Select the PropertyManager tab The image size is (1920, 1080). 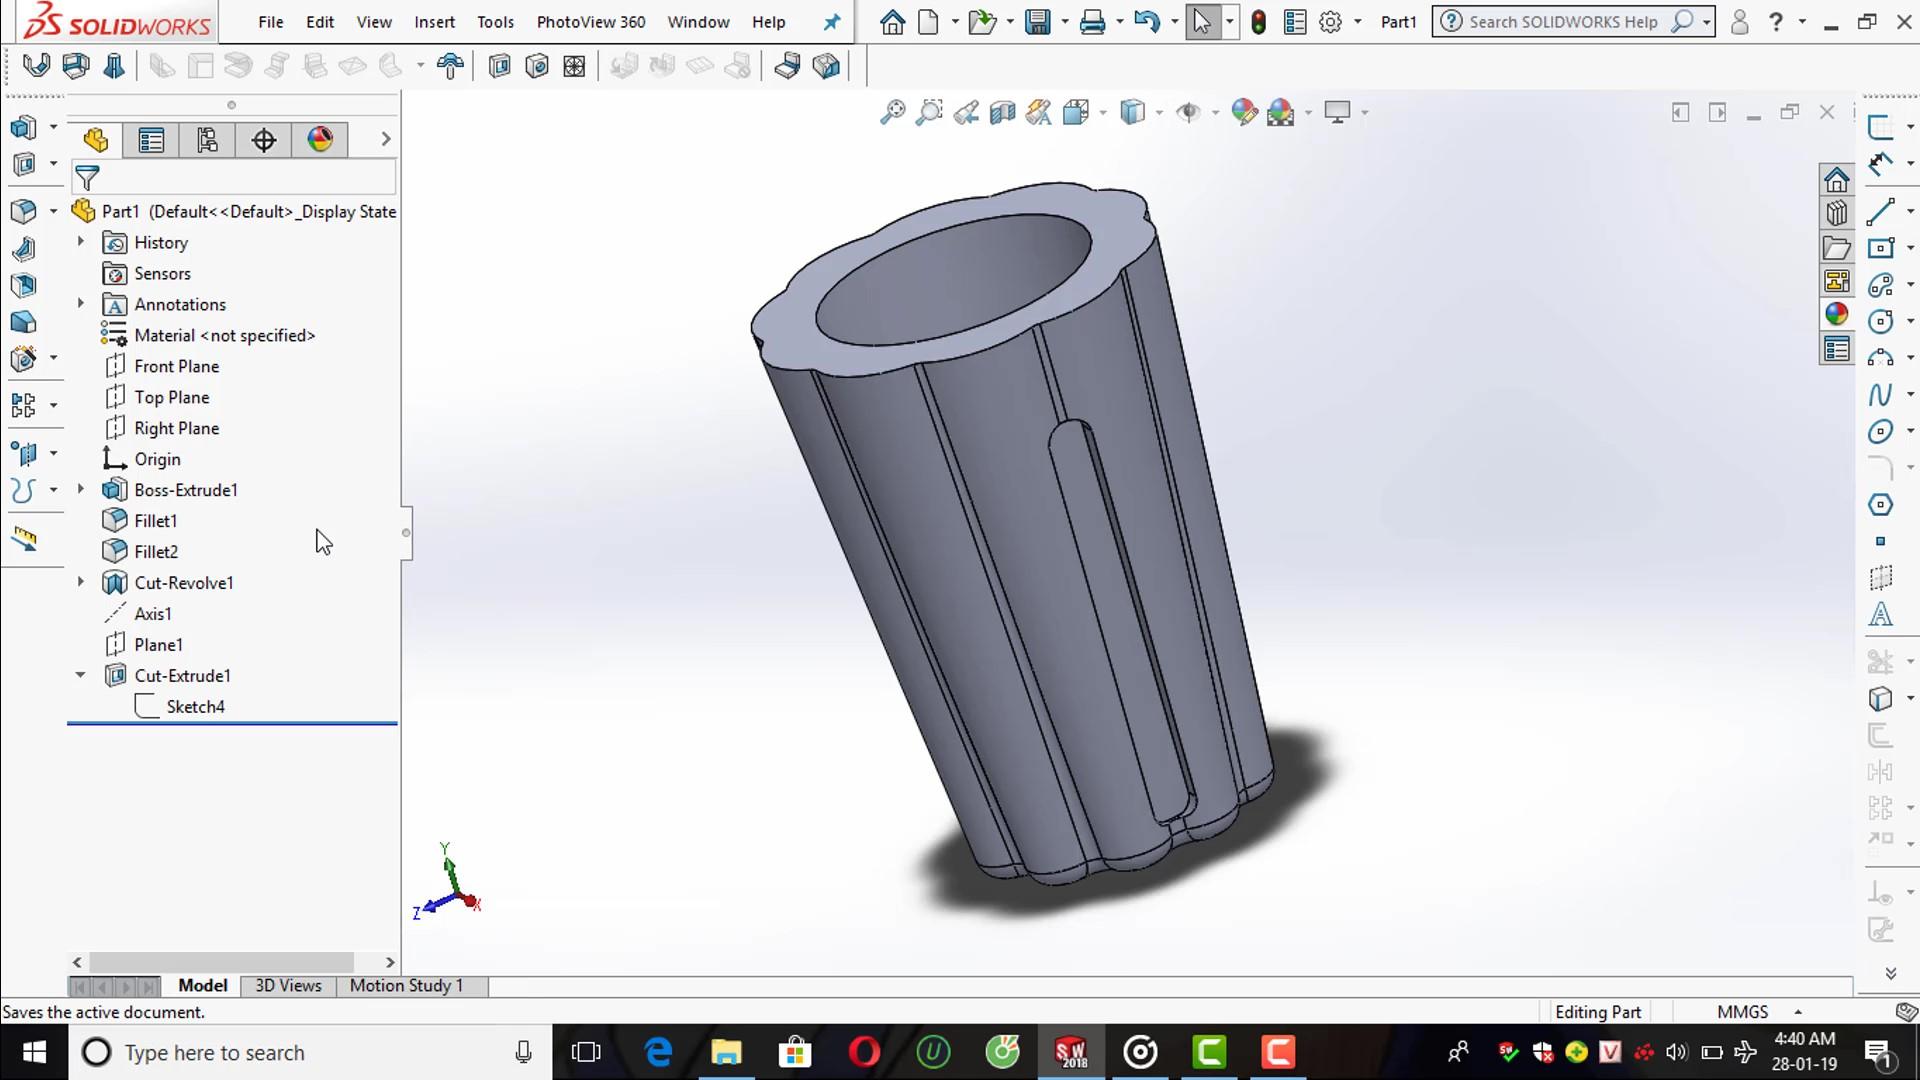[151, 140]
